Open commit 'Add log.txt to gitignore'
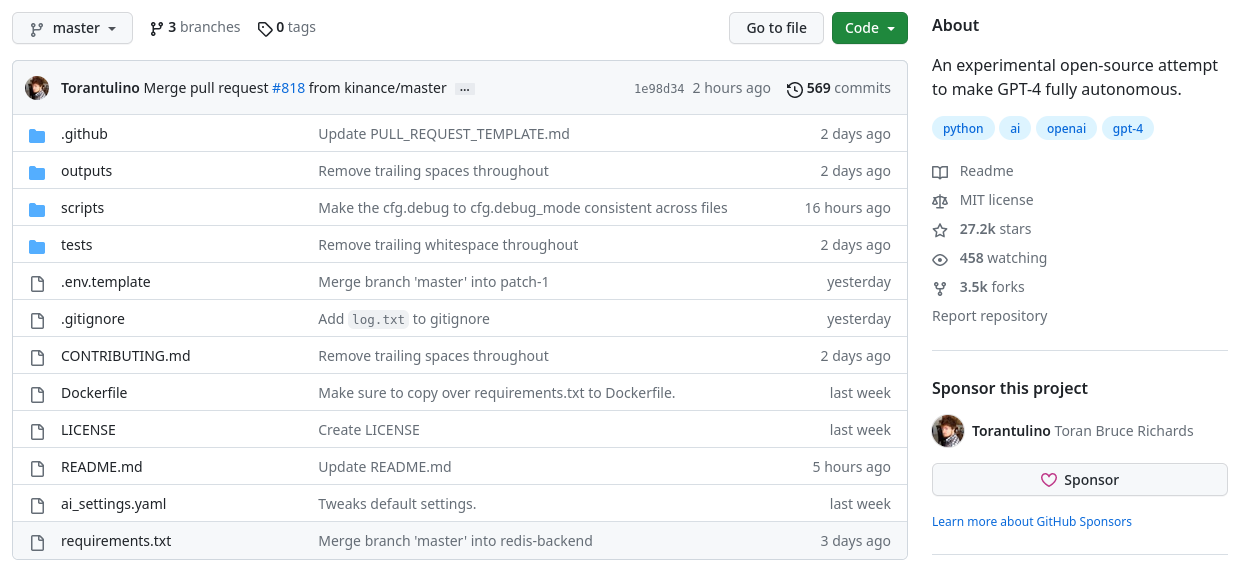Viewport: 1240px width, 571px height. pyautogui.click(x=404, y=319)
